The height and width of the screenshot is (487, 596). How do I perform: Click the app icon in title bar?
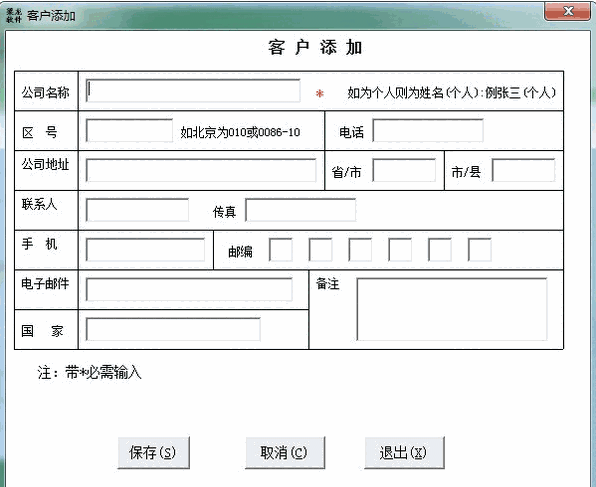click(x=14, y=15)
